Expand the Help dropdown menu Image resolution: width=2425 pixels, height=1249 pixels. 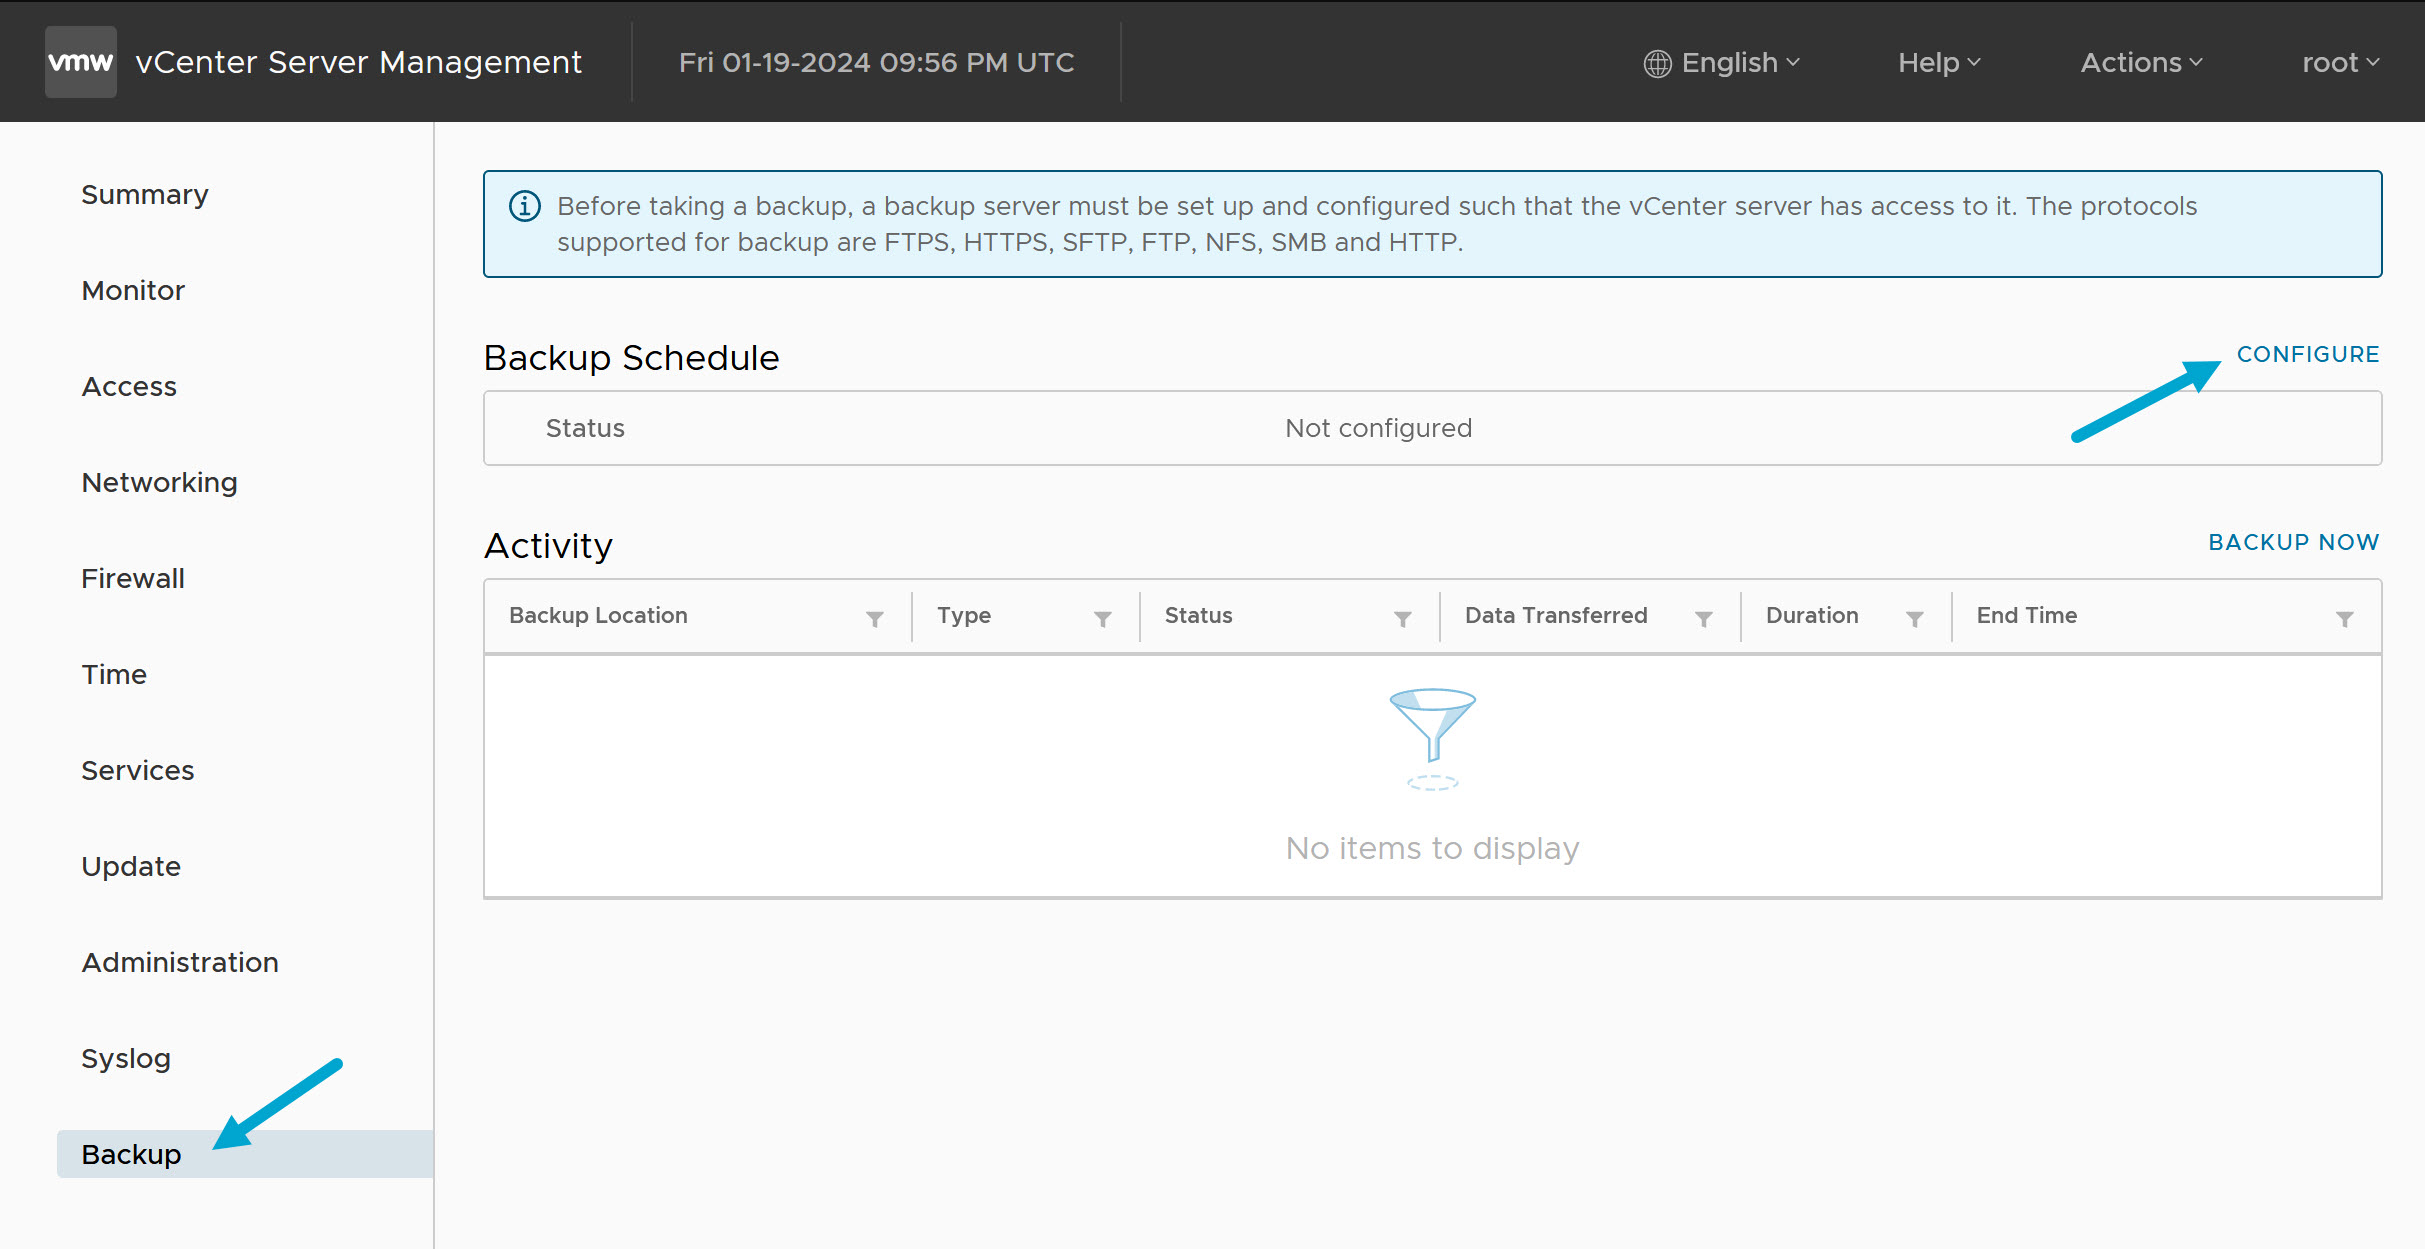[1937, 62]
